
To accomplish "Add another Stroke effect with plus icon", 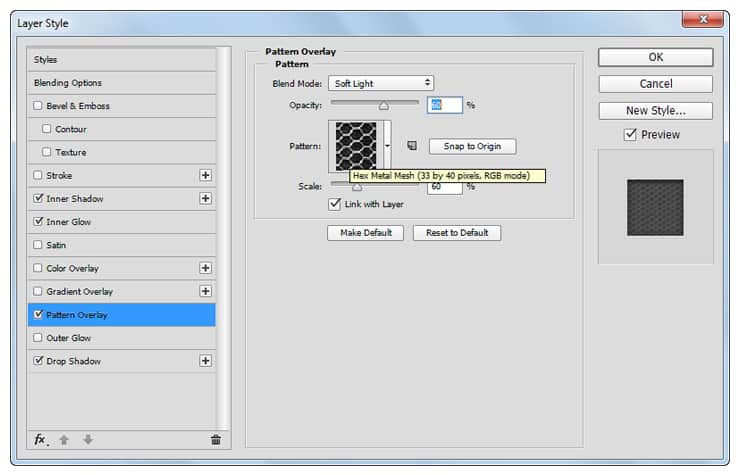I will (x=205, y=175).
